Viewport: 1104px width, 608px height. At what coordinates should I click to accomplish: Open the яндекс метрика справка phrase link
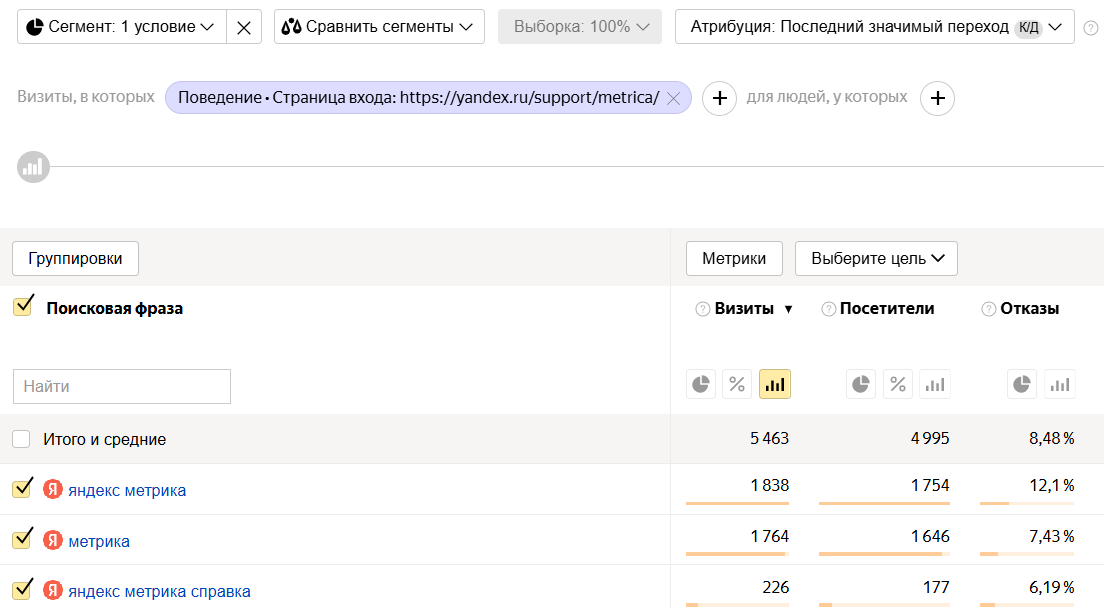point(159,591)
